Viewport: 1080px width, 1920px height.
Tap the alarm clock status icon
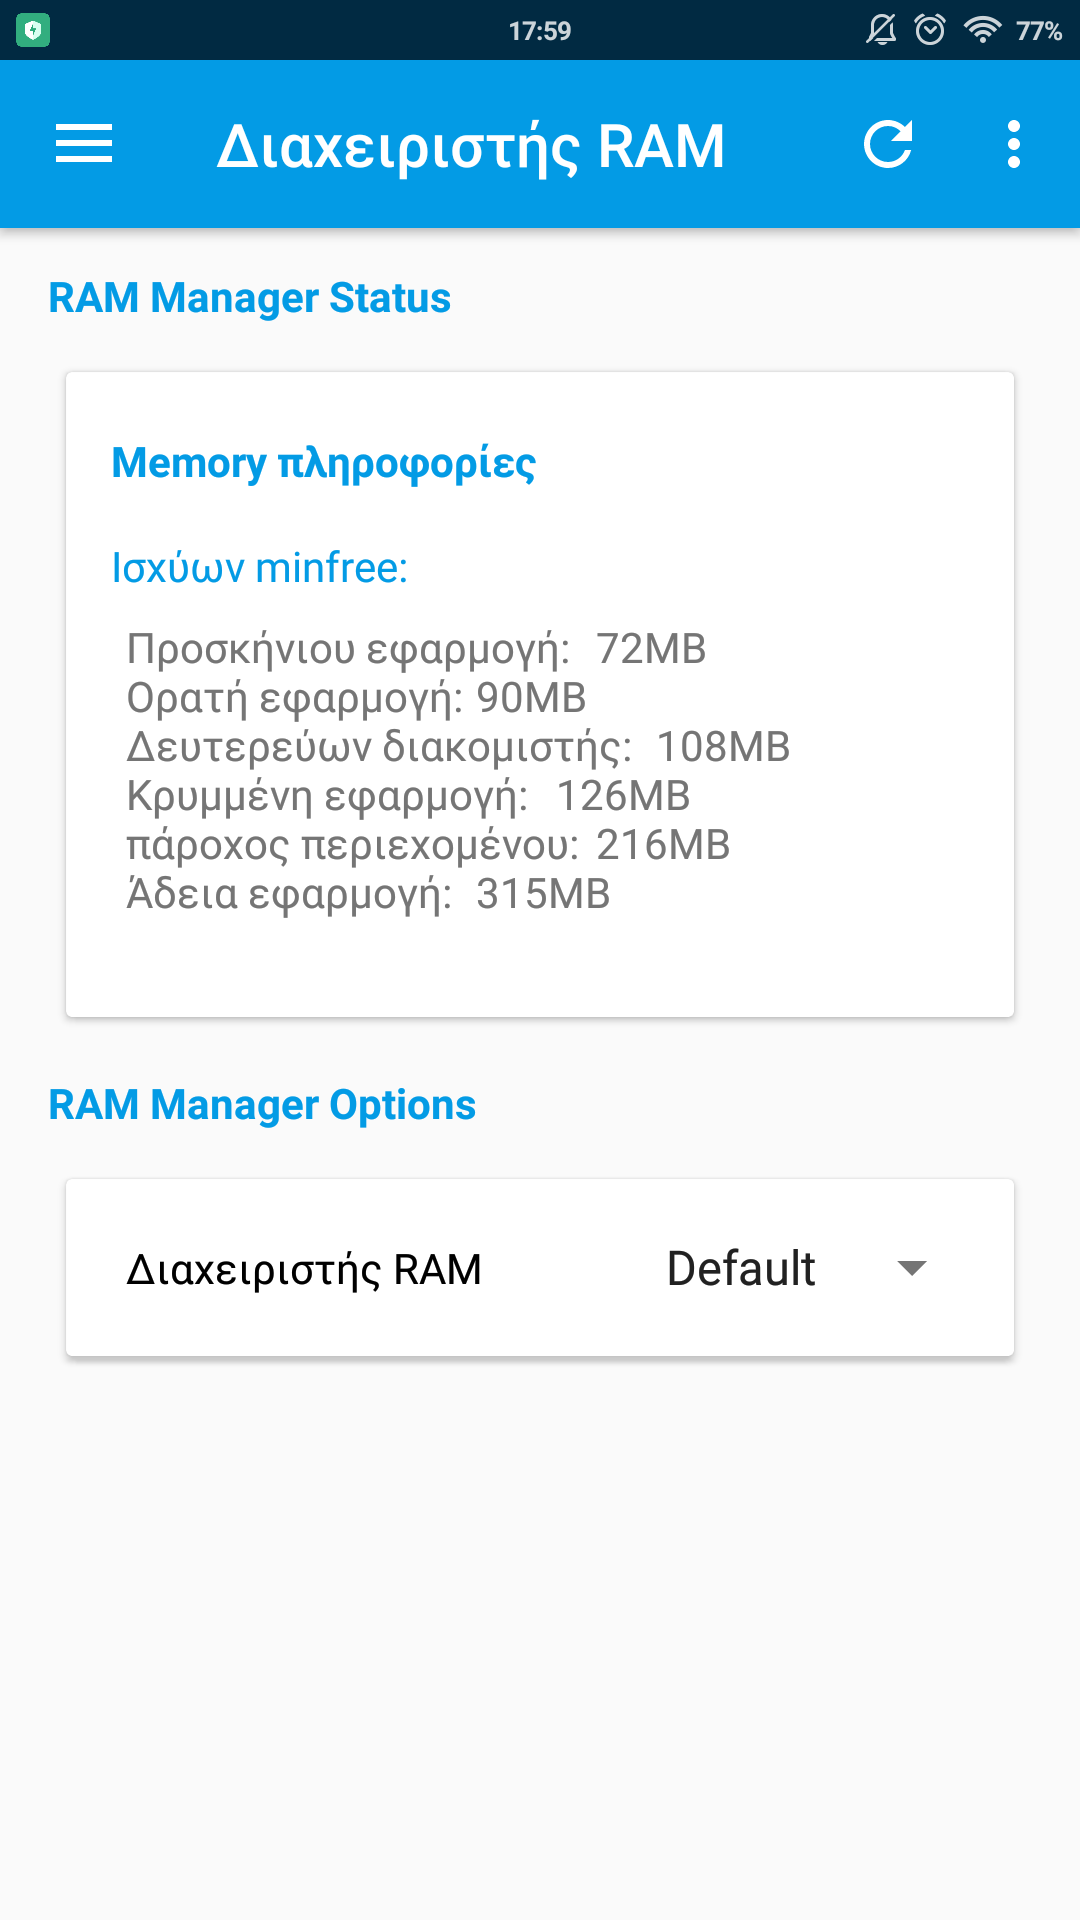(930, 30)
